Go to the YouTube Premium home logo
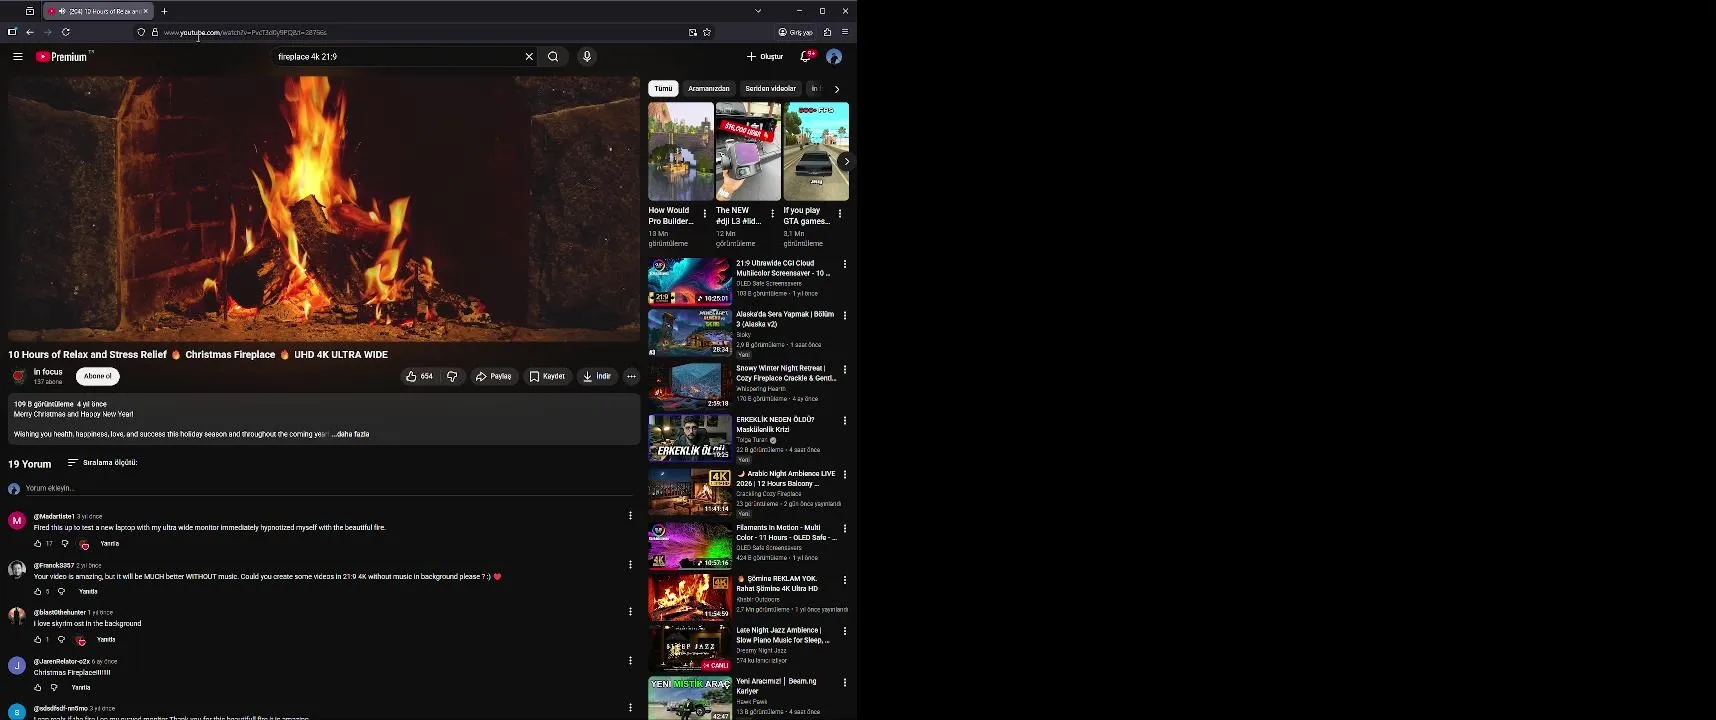Screen dimensions: 1716x720 (x=63, y=57)
